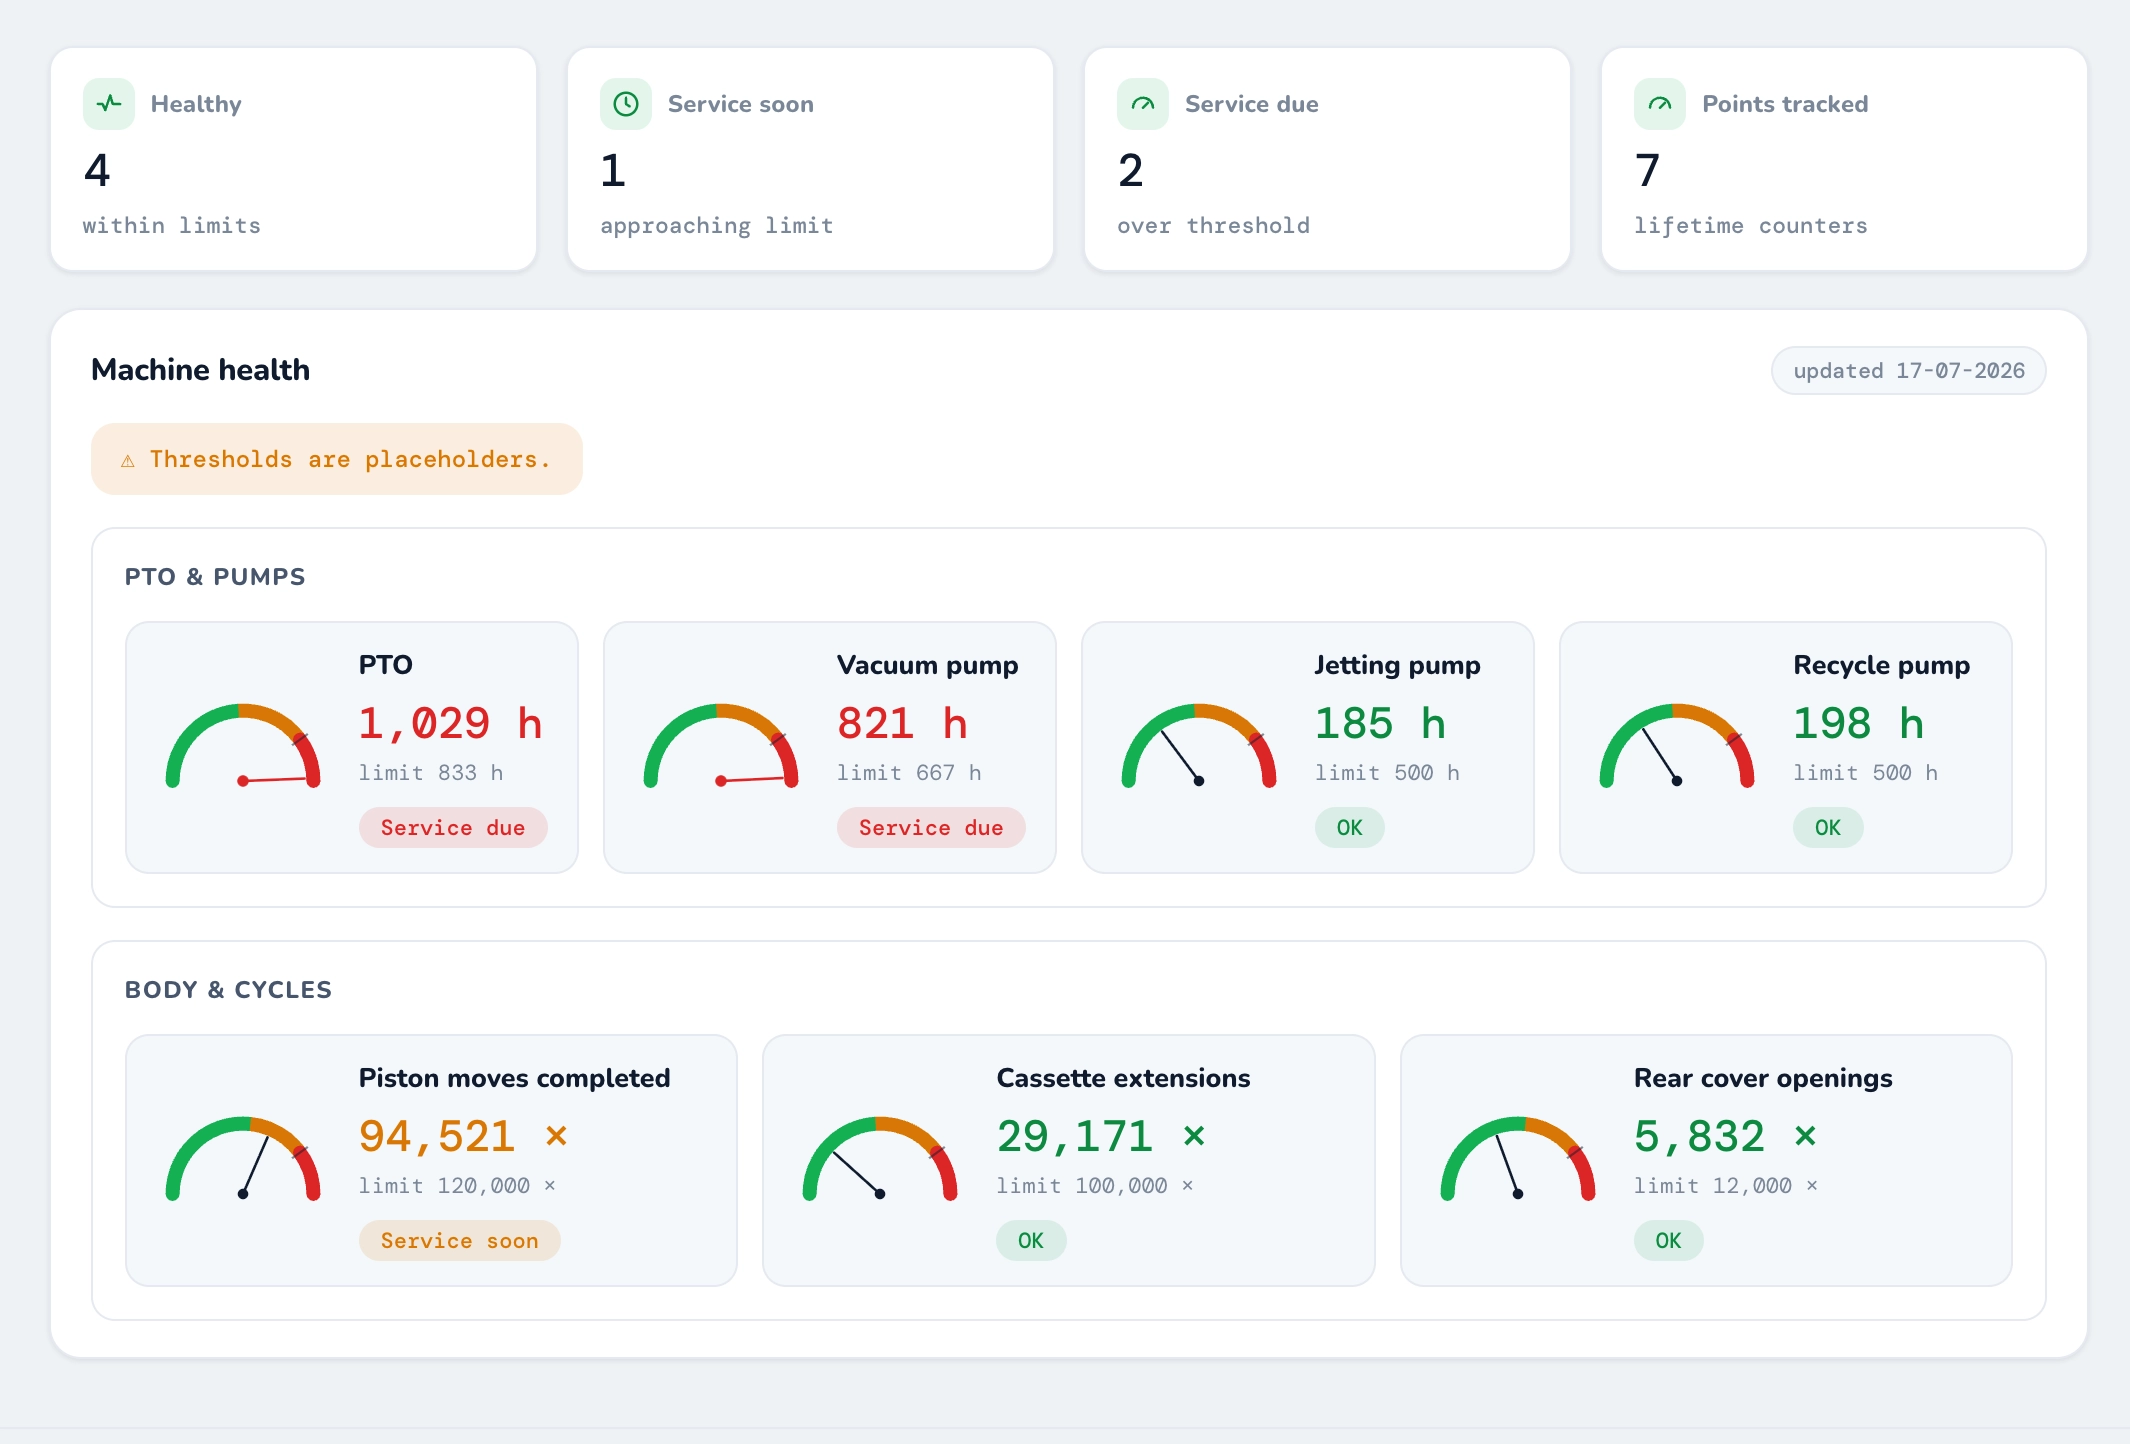Click the Thresholds are placeholders notice

pyautogui.click(x=337, y=459)
